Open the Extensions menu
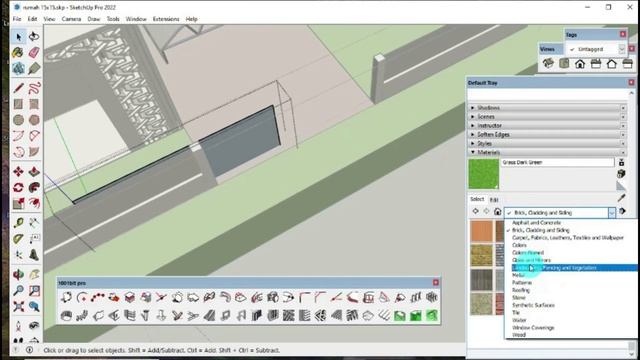Screen dimensions: 640x360 166,19
